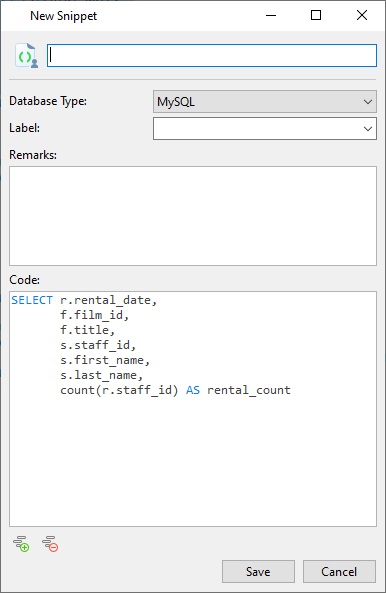Click the Cancel button
Screen dimensions: 386x593
click(339, 571)
